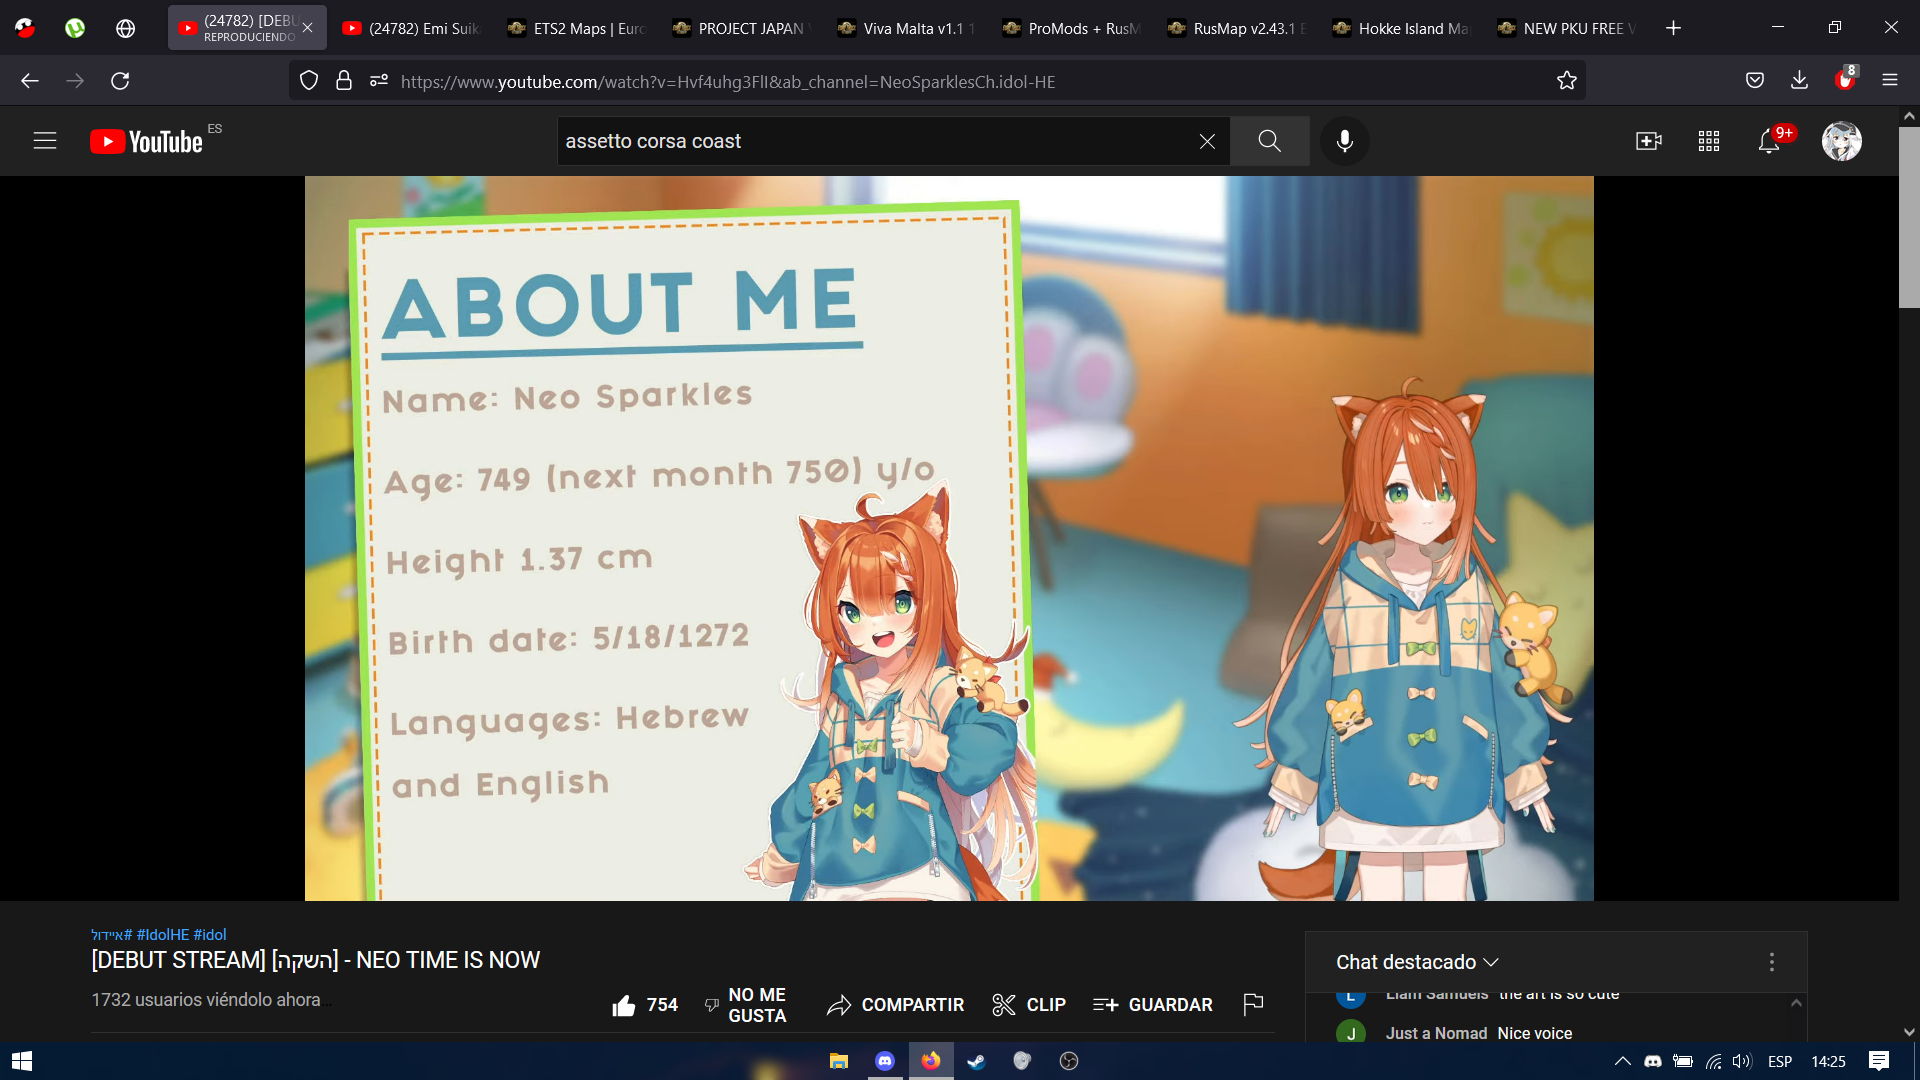
Task: Start voice search with the microphone
Action: (x=1344, y=141)
